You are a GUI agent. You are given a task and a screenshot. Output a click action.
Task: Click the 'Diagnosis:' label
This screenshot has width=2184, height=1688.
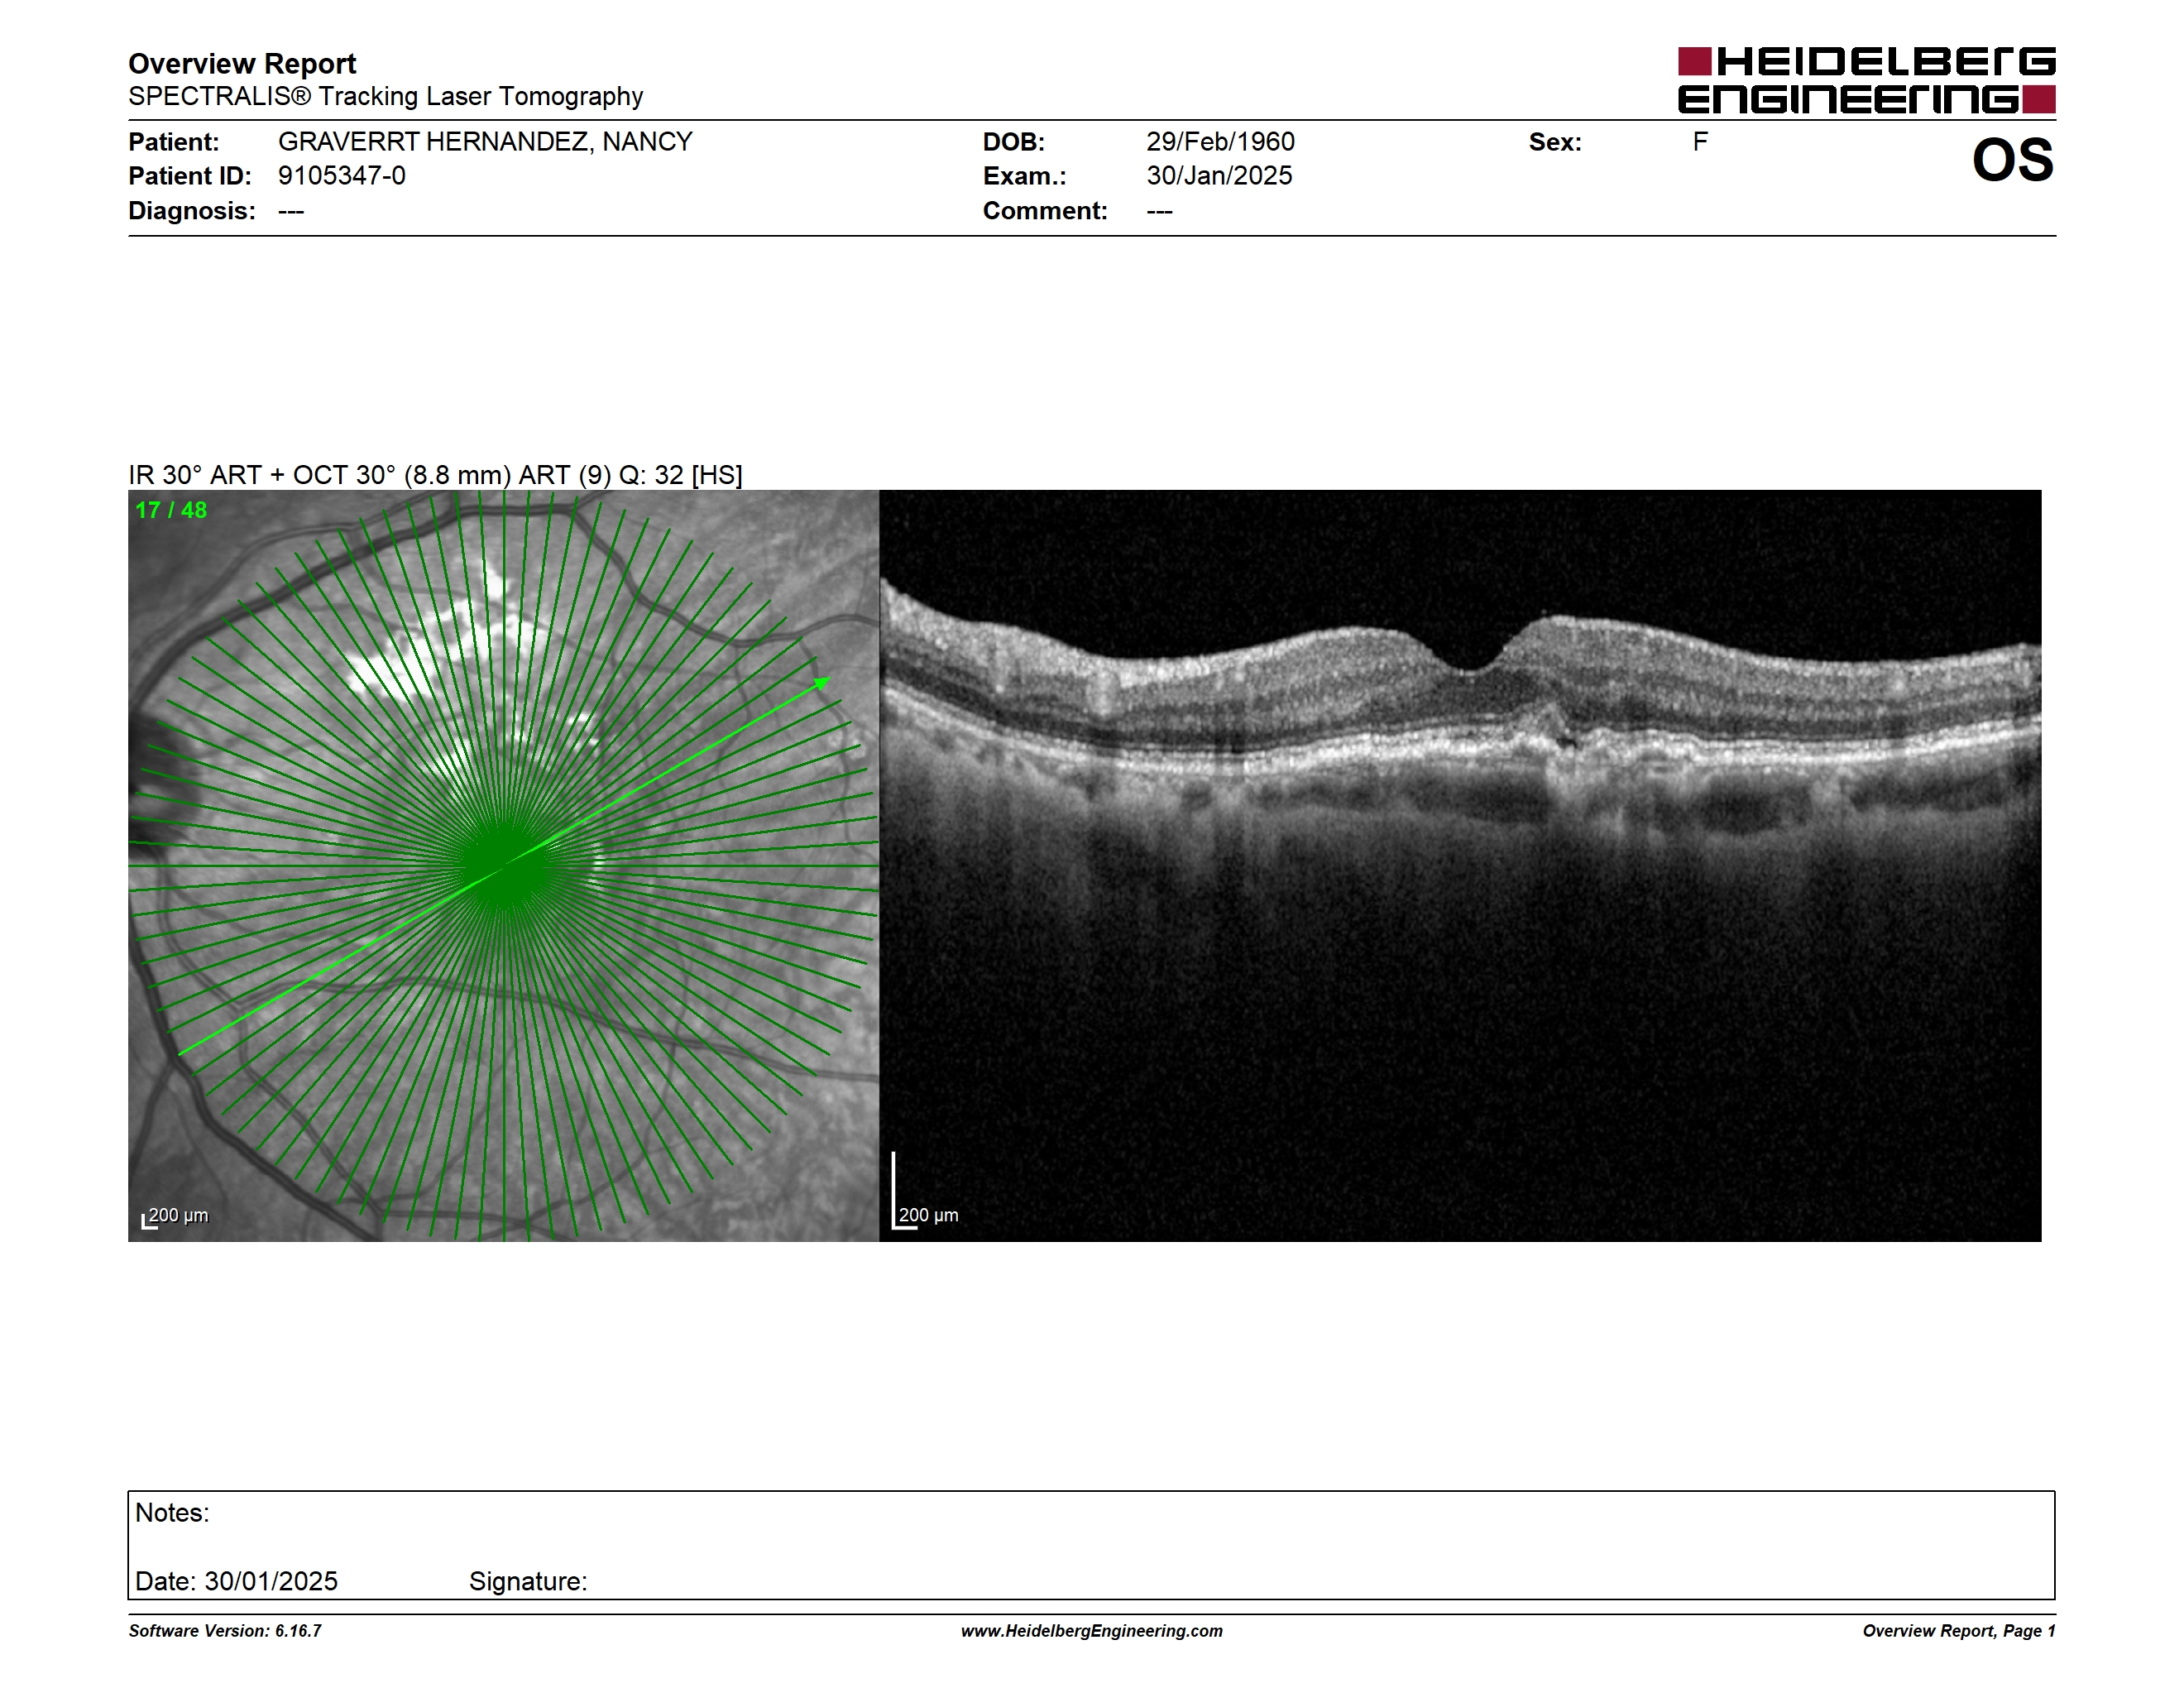192,211
